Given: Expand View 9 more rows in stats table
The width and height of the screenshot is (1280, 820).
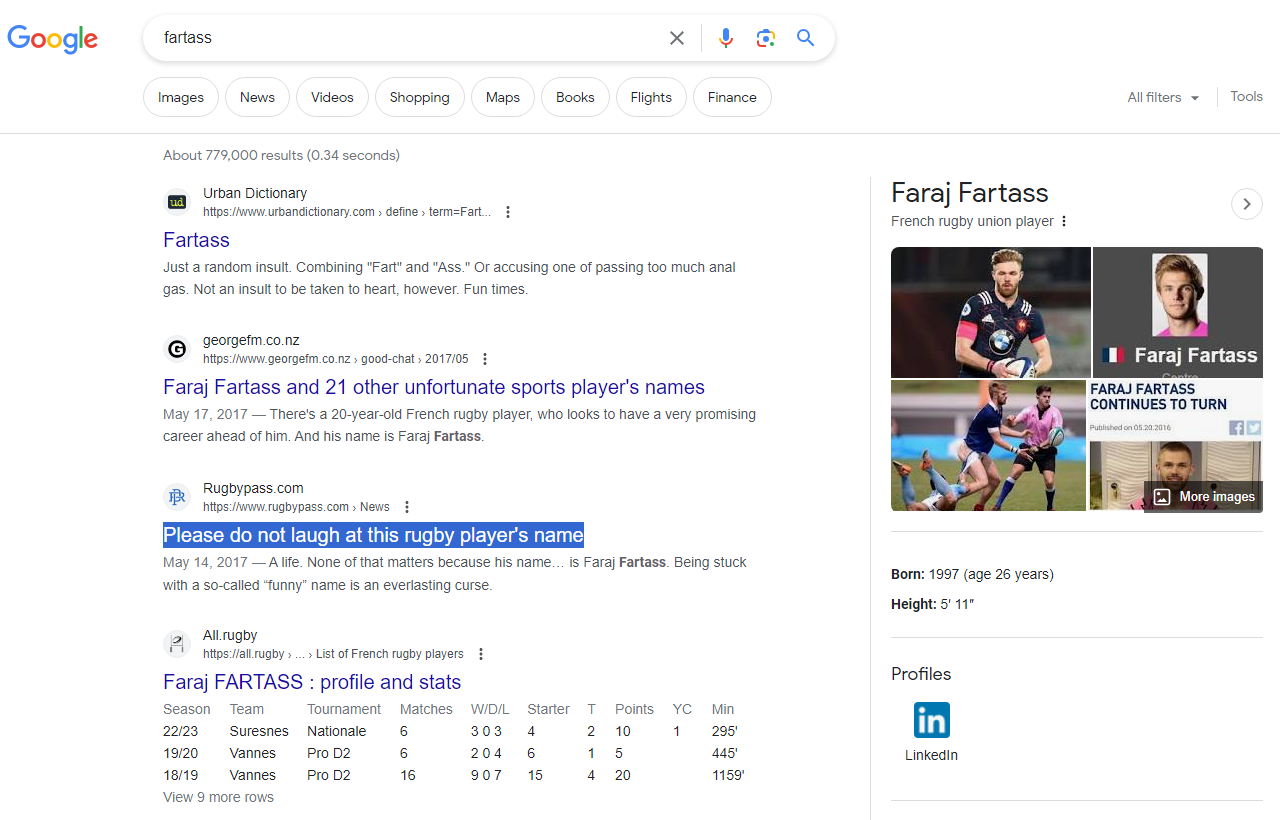Looking at the screenshot, I should (218, 797).
